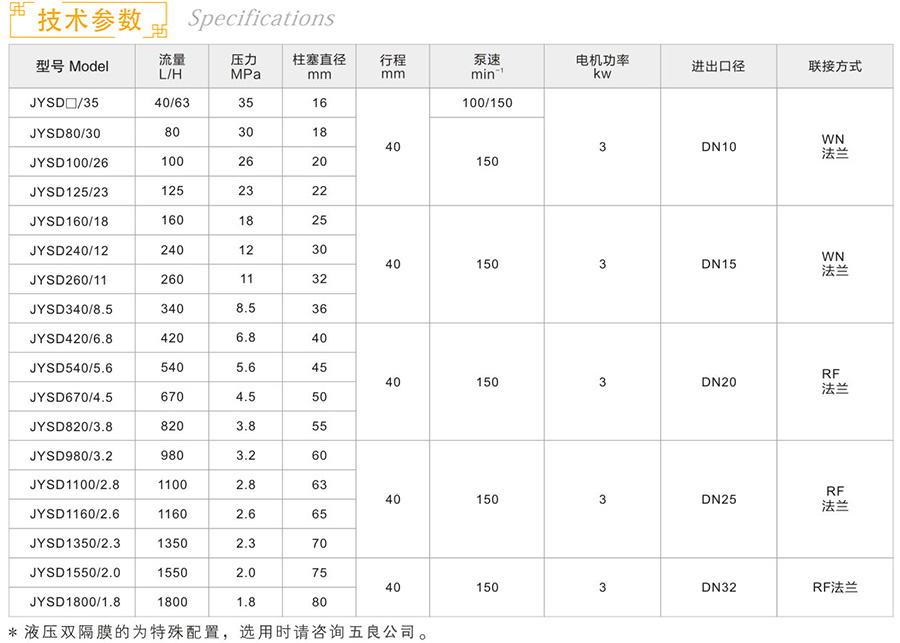Click the JYSD1100/2.8 model cell
Screen dimensions: 900x643
click(x=74, y=485)
